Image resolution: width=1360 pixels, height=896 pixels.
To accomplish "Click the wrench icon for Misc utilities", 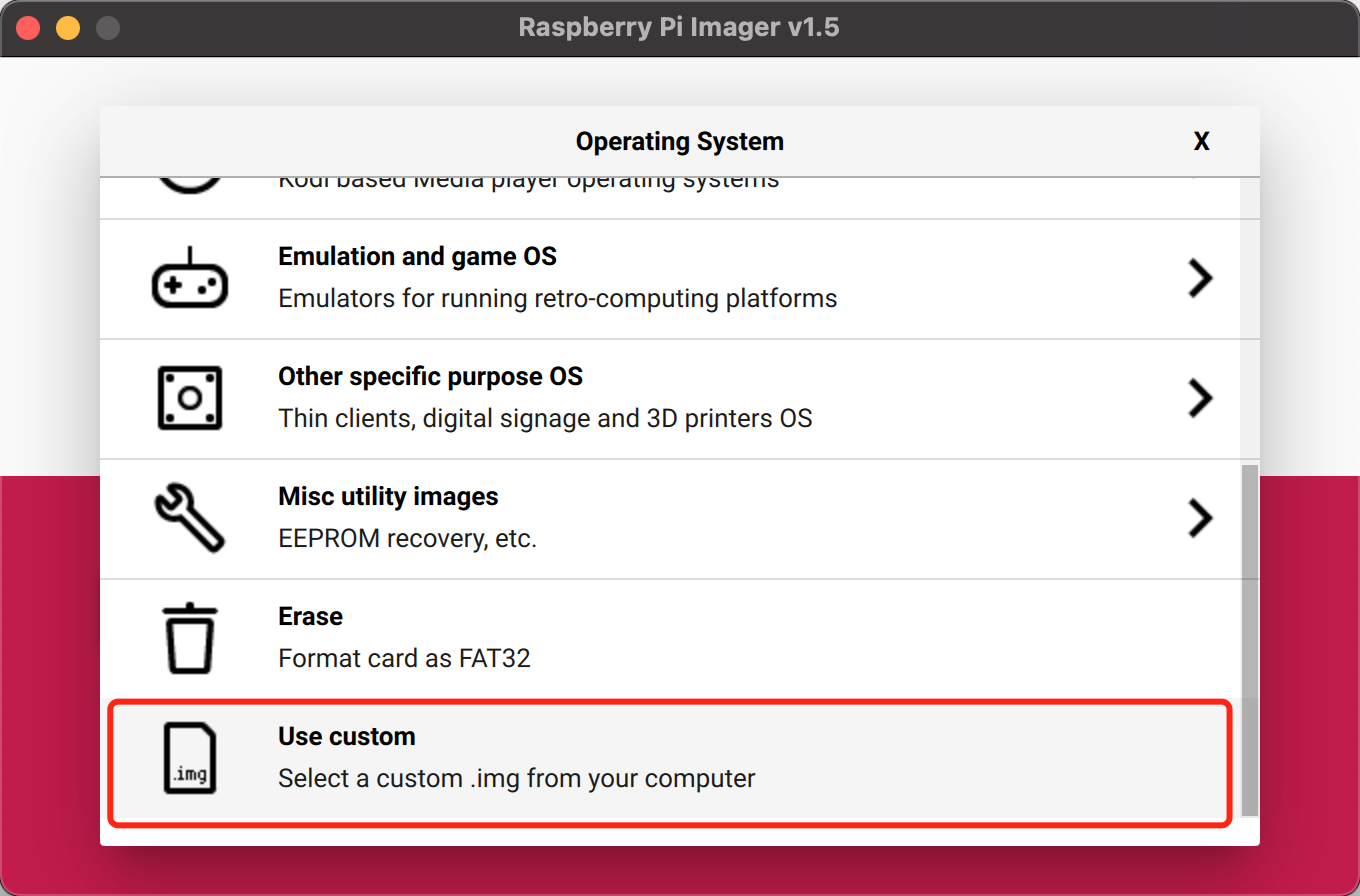I will (189, 518).
